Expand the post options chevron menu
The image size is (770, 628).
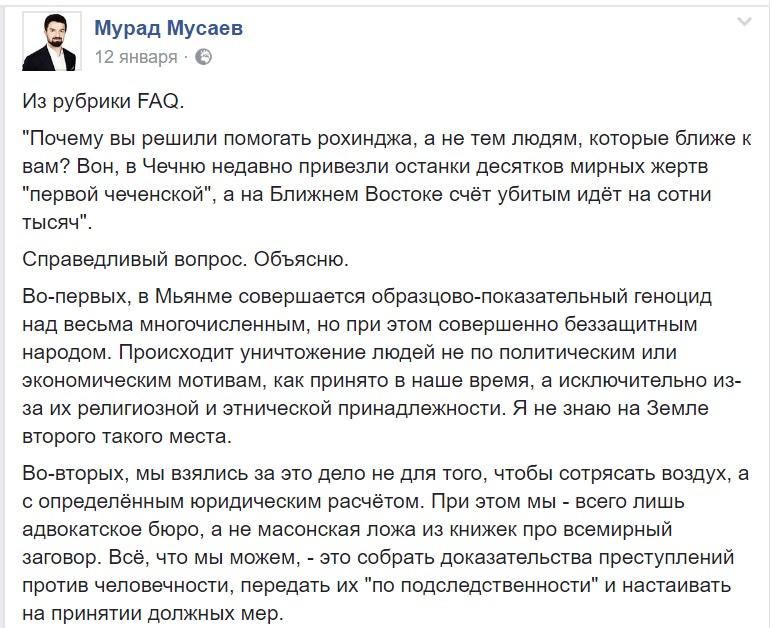[743, 22]
